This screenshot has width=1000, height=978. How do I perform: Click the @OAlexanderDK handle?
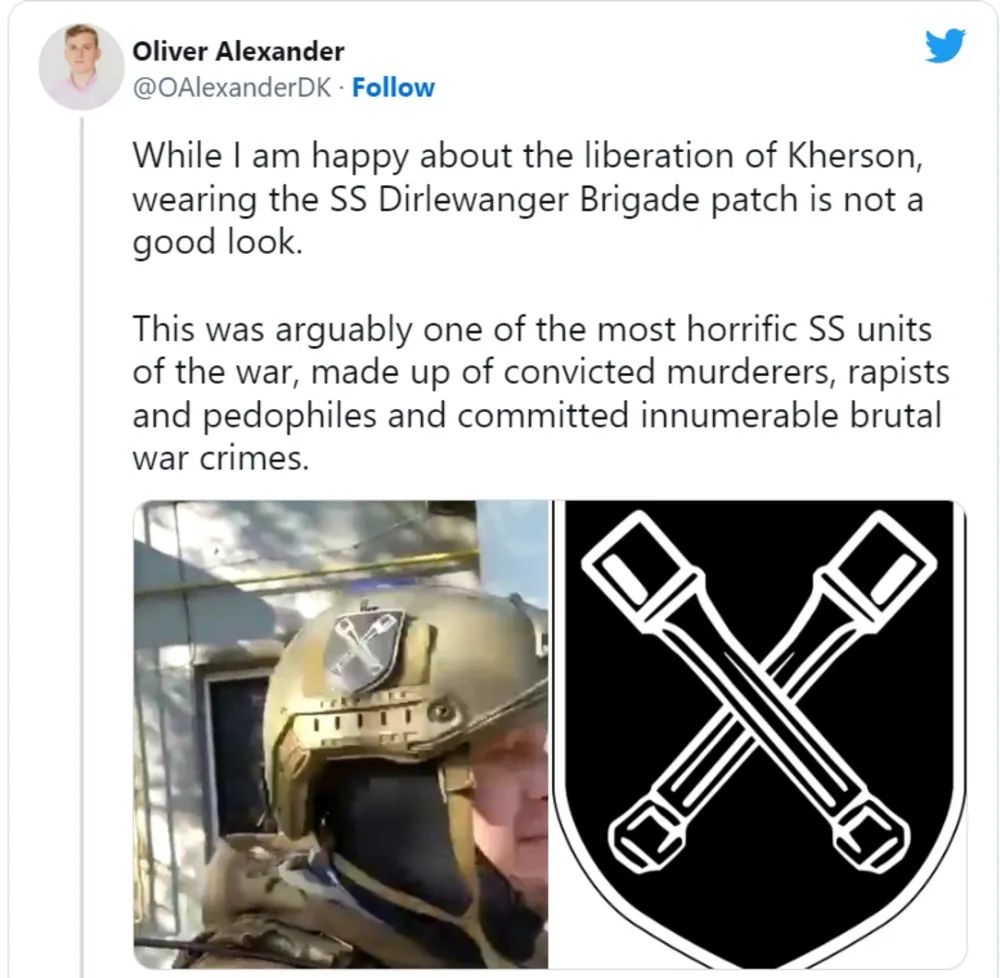232,88
